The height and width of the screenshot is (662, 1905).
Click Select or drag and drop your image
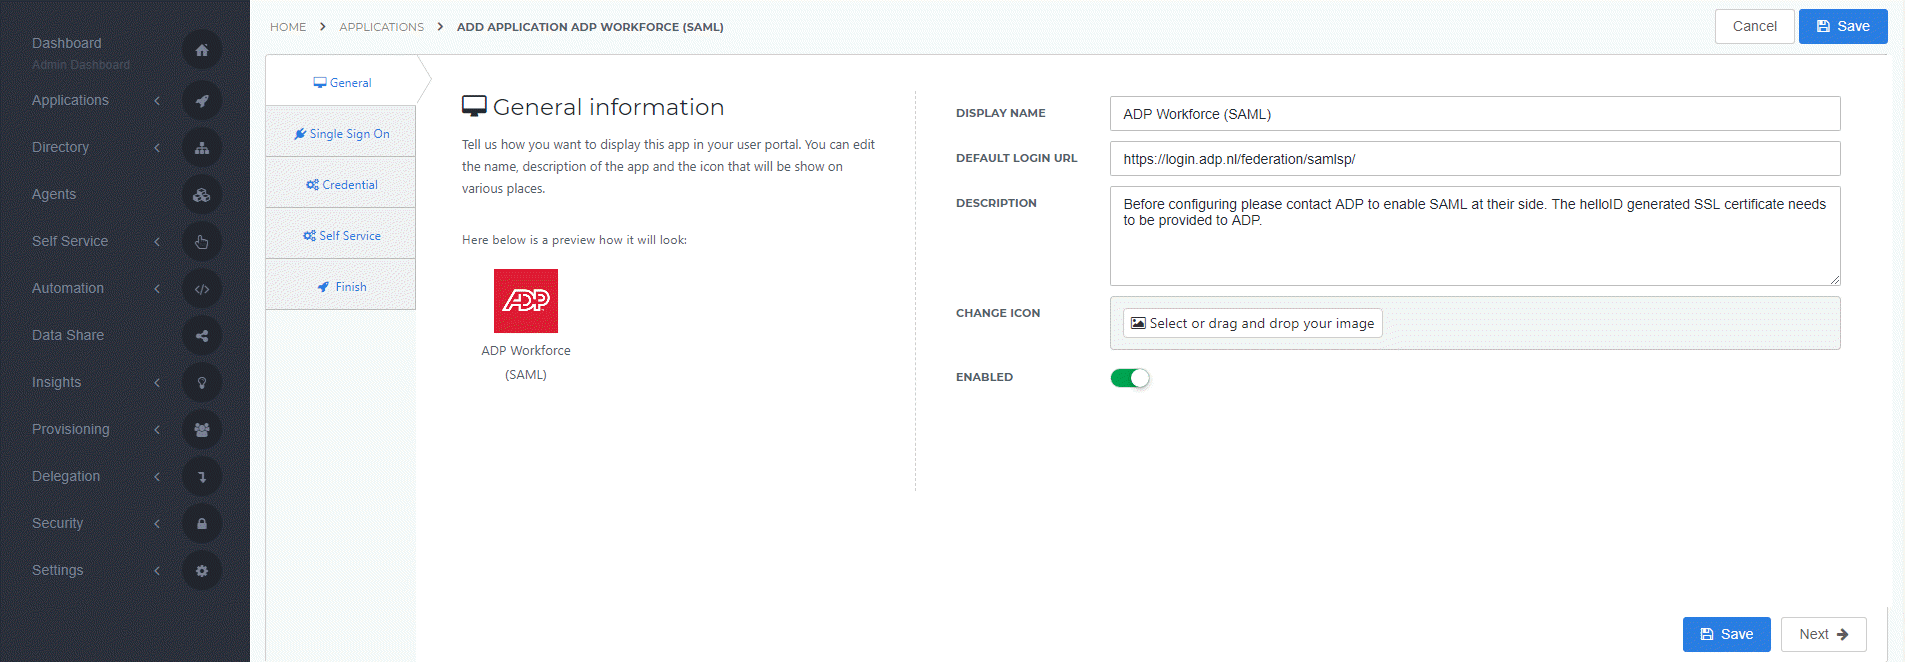pos(1253,323)
